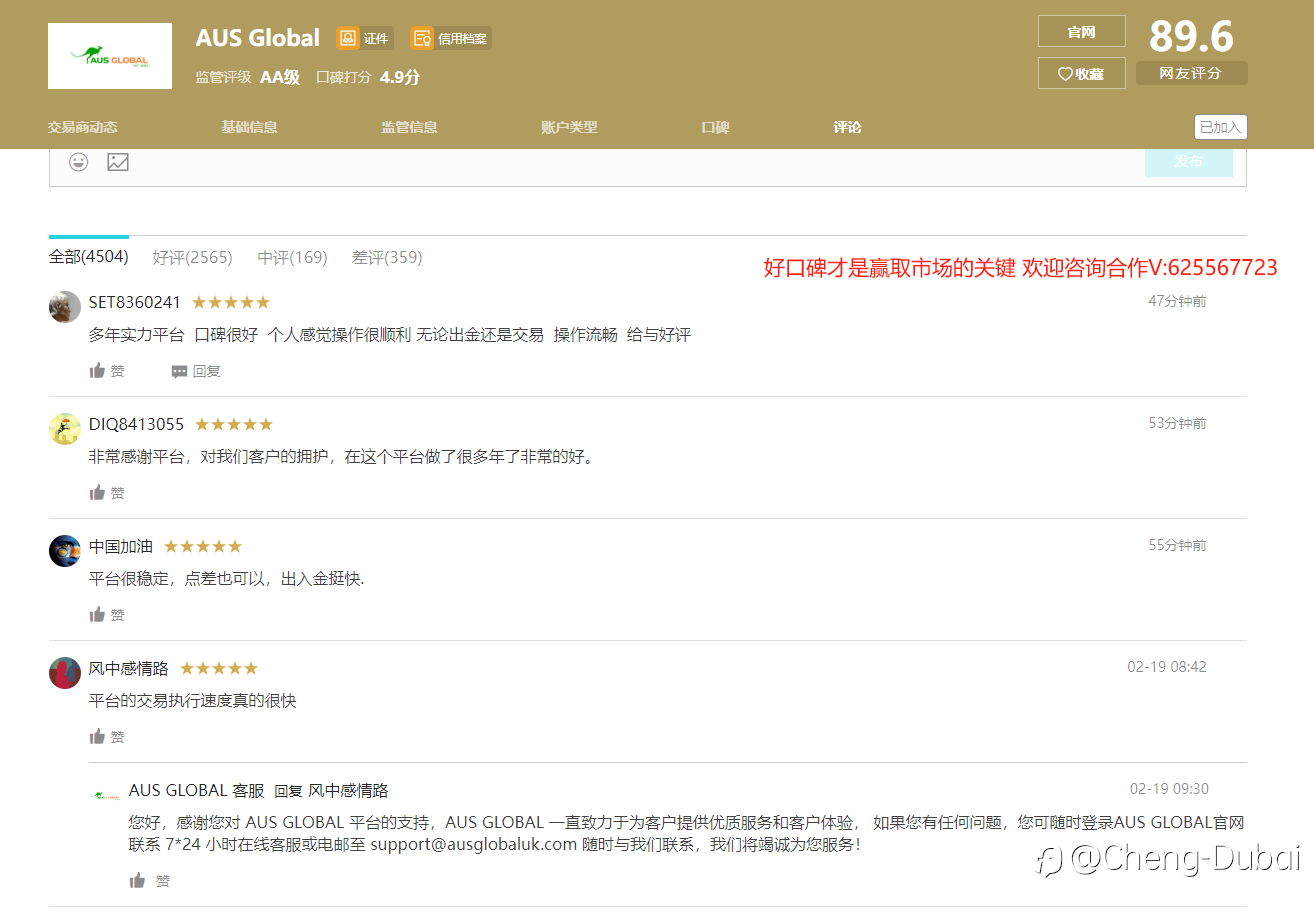Insert an image into the comment
Image resolution: width=1314 pixels, height=911 pixels.
pos(118,161)
